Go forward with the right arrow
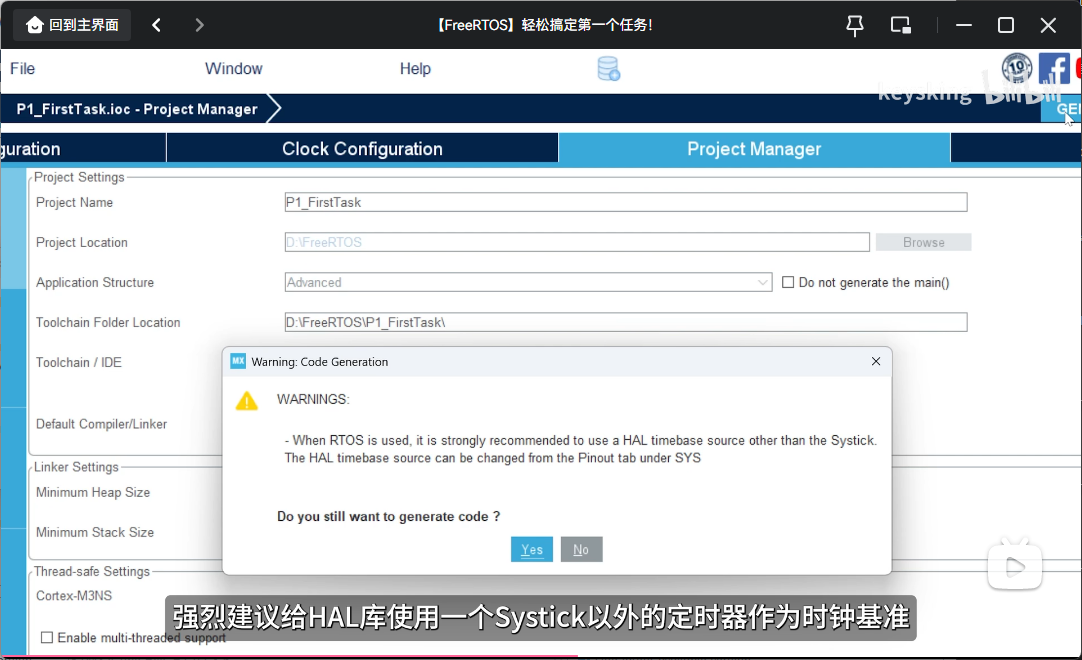1082x660 pixels. [x=199, y=26]
